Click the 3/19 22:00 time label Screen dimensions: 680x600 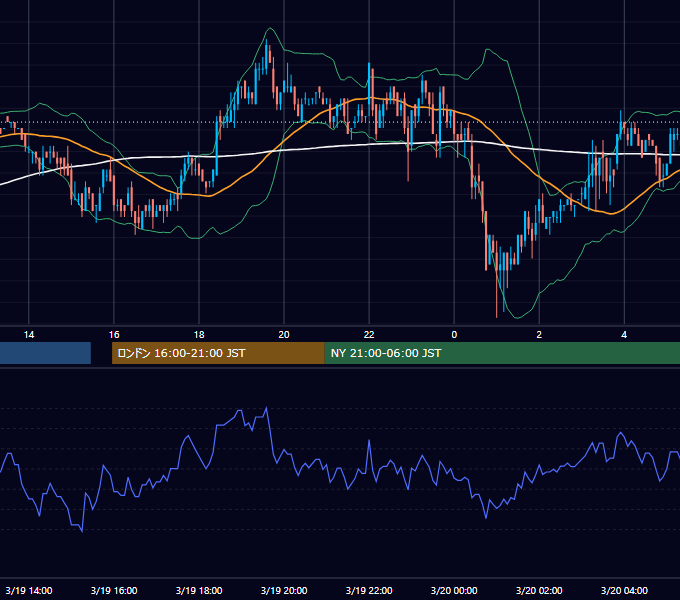click(369, 590)
